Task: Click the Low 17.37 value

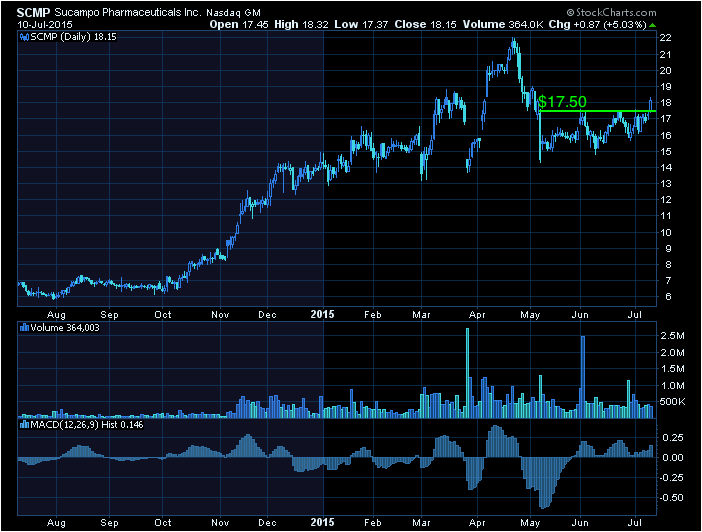Action: pos(361,25)
